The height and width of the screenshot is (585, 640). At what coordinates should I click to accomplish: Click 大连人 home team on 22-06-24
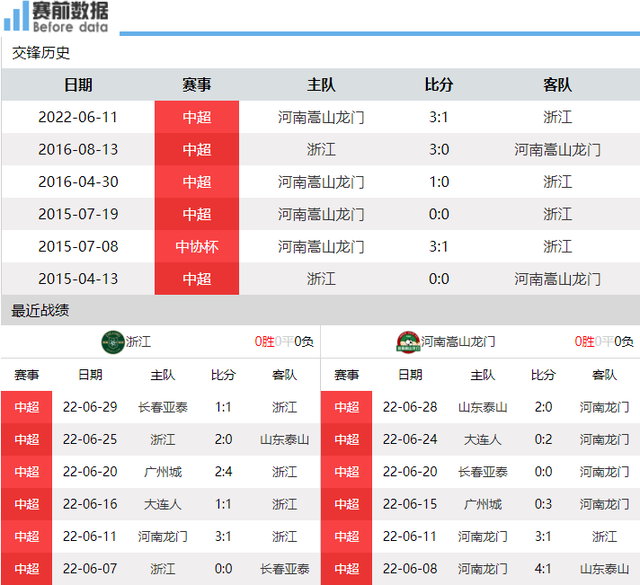point(482,439)
